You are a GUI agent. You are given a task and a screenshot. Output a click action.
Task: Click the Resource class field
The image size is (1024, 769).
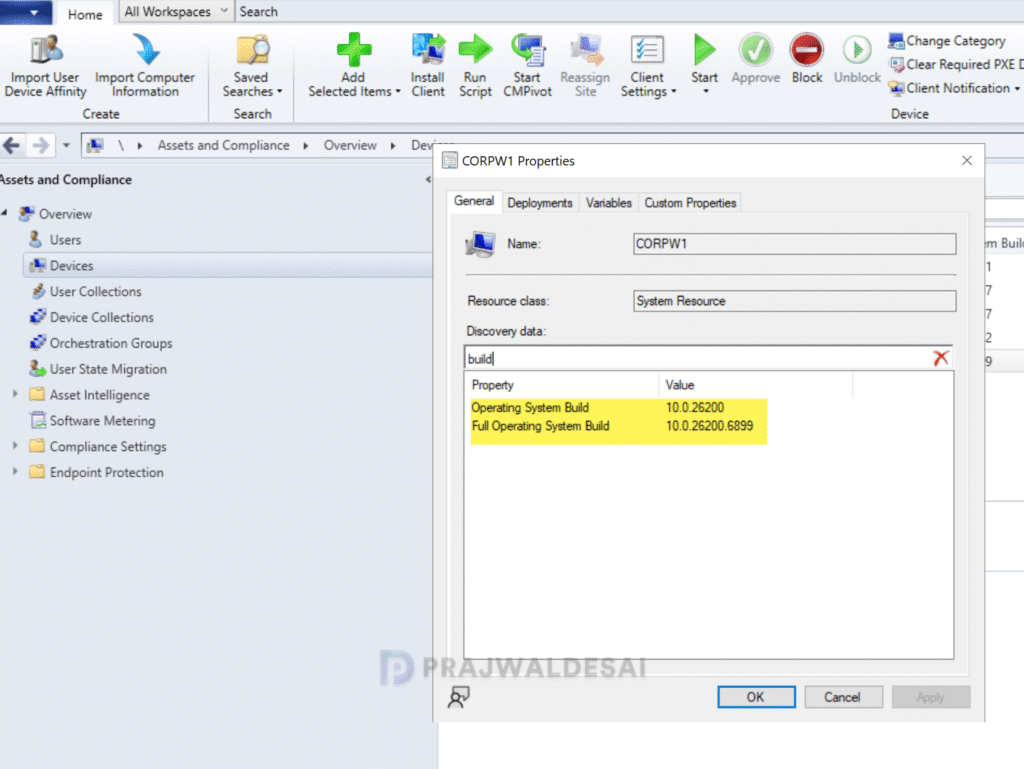pyautogui.click(x=794, y=301)
